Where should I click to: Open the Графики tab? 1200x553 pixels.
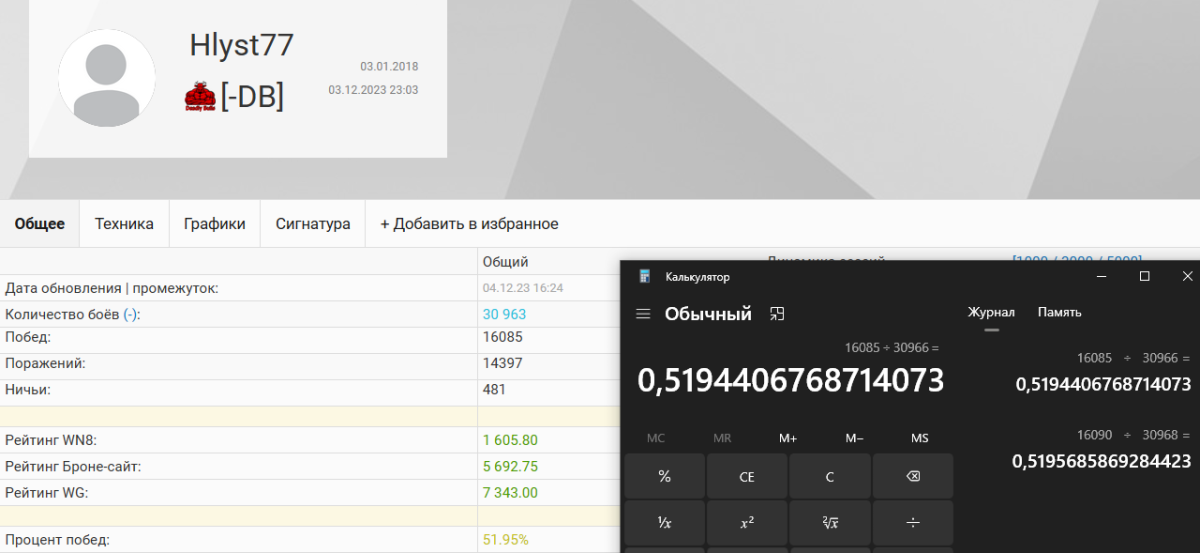point(214,224)
